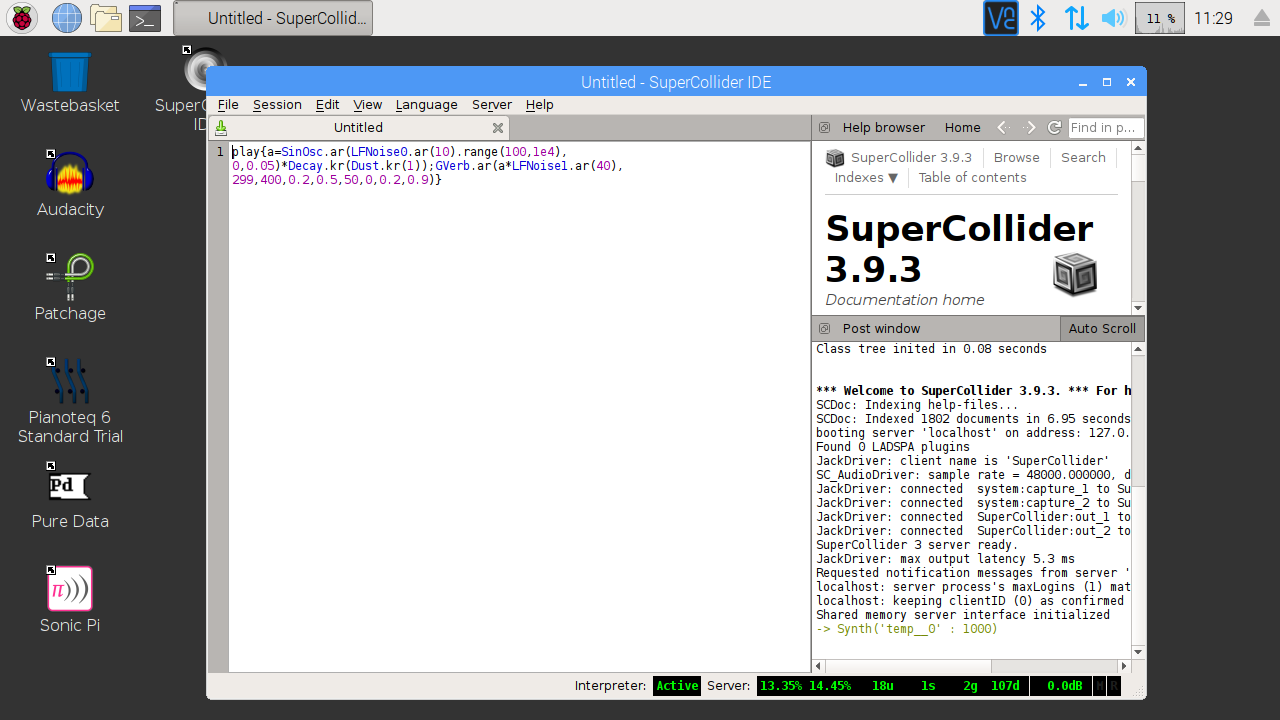Screen dimensions: 1280x720
Task: Click the Post window dock handle icon
Action: coord(825,329)
